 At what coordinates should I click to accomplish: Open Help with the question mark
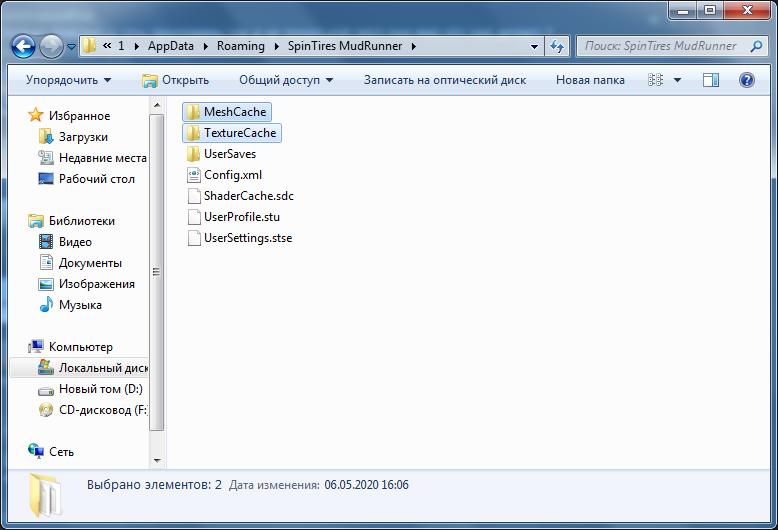747,80
